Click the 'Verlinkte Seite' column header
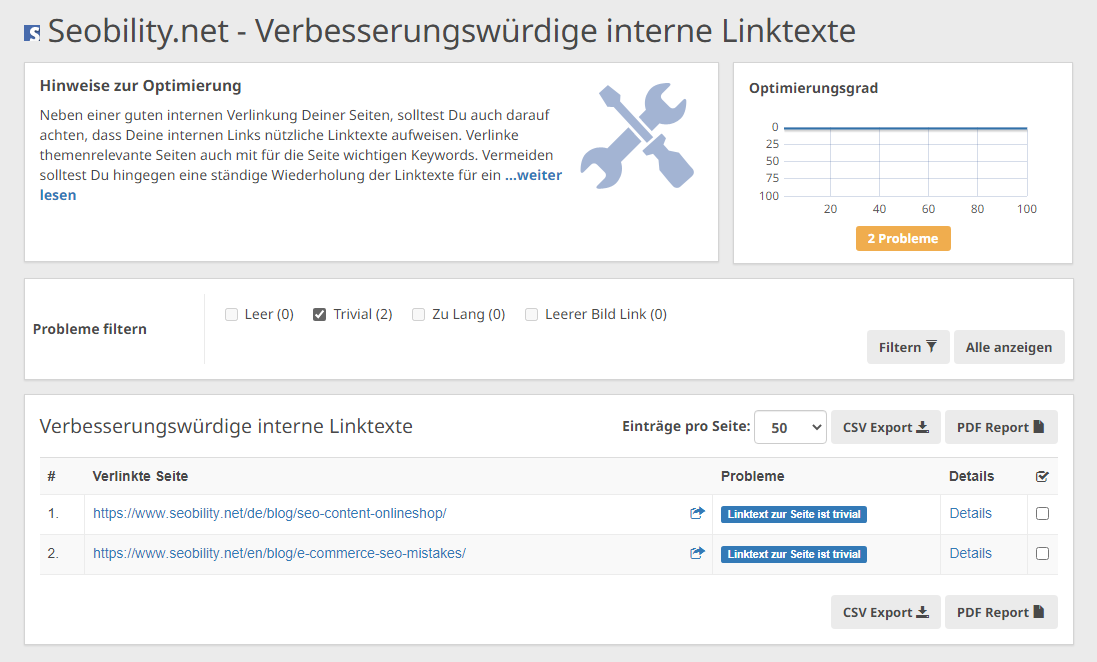Image resolution: width=1097 pixels, height=662 pixels. click(140, 476)
